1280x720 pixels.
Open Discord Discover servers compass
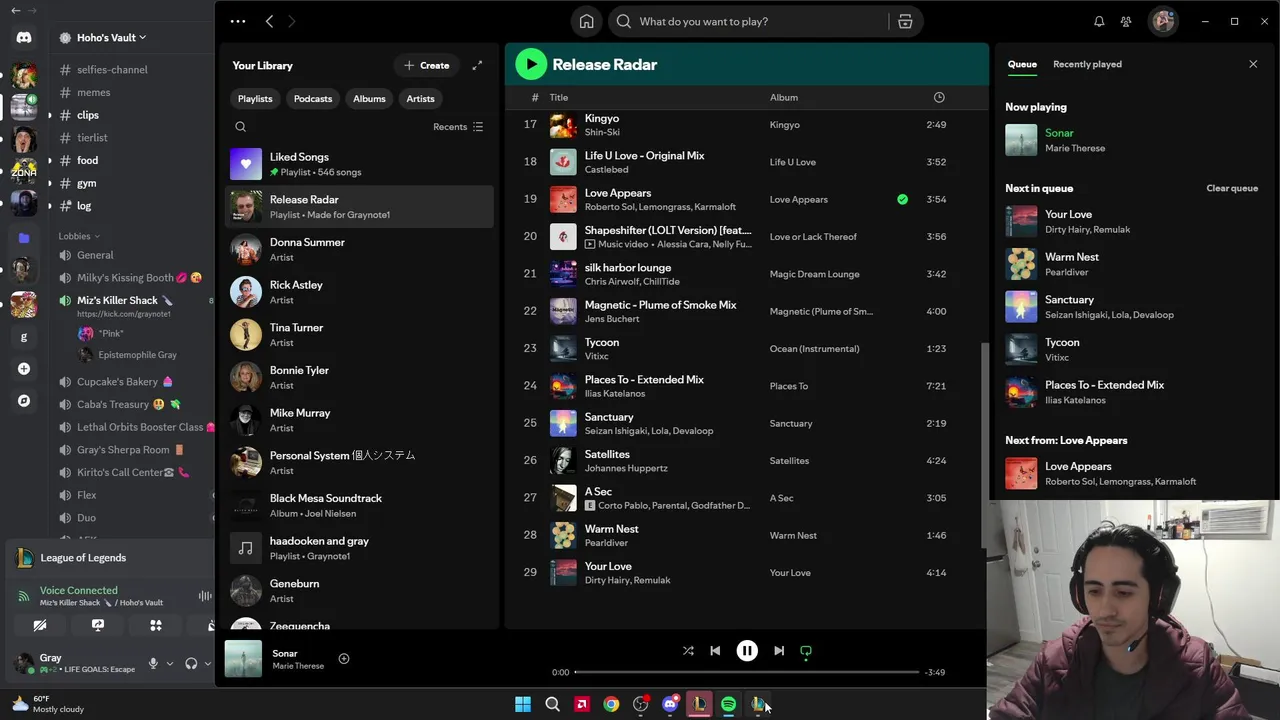24,401
